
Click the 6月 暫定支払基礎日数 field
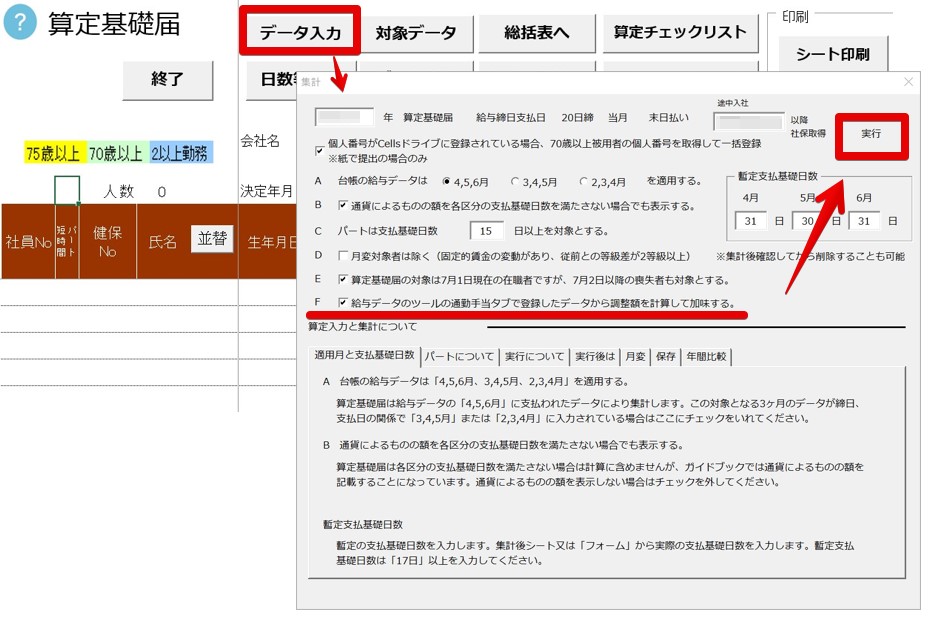click(x=864, y=221)
